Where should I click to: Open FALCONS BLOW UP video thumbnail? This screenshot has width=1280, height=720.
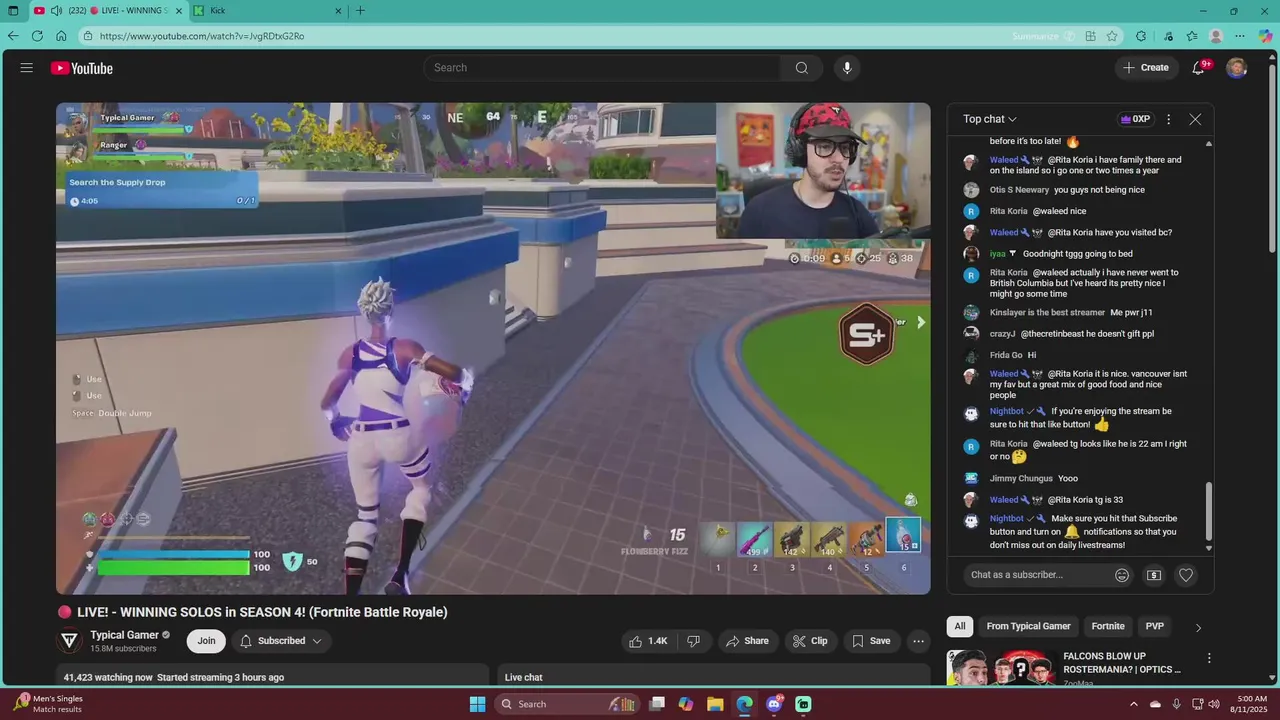(1002, 668)
